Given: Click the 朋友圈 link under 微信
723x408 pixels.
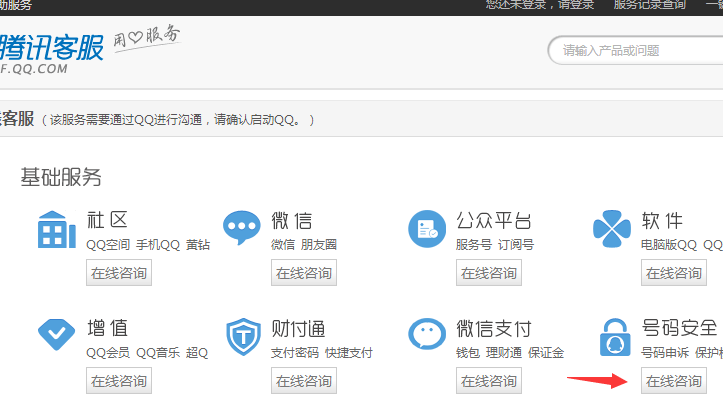Looking at the screenshot, I should click(x=319, y=244).
